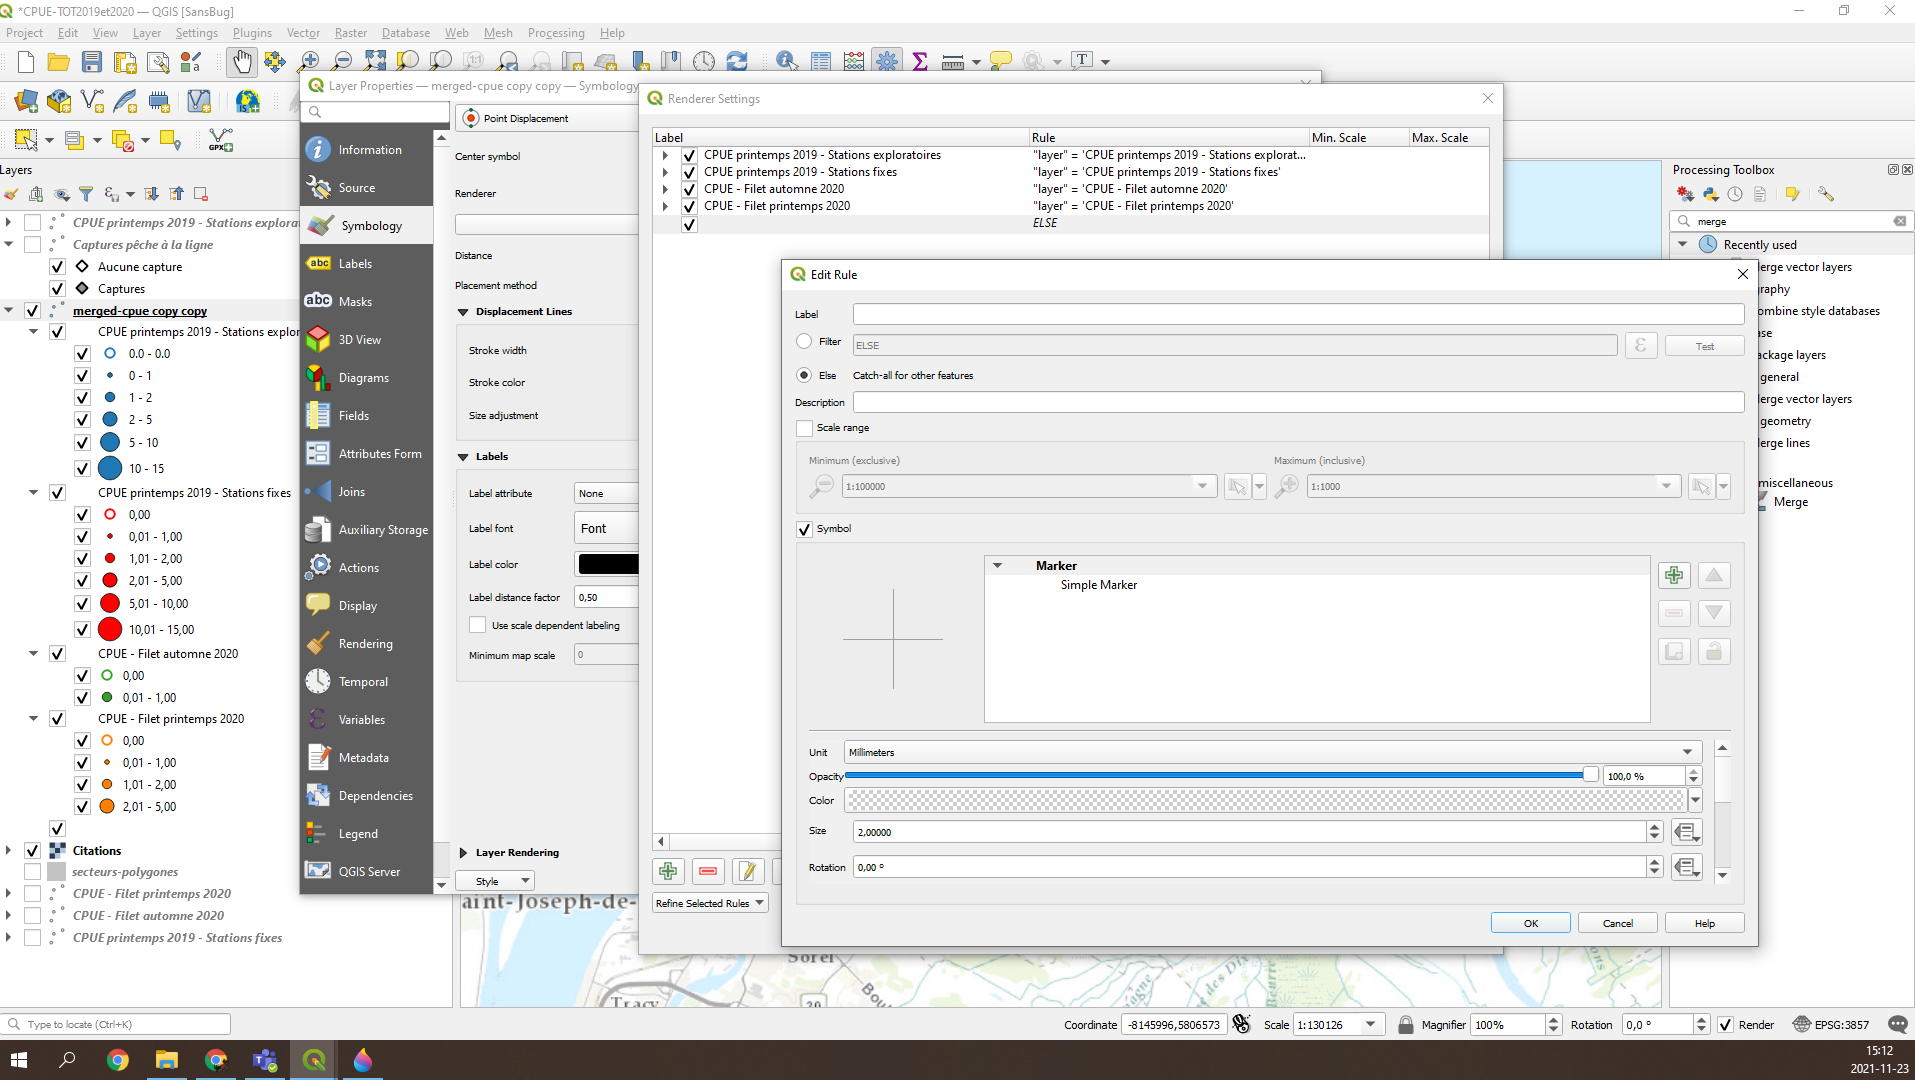Toggle the Render checkbox in status bar
Screen dimensions: 1915x1080
point(1725,1024)
